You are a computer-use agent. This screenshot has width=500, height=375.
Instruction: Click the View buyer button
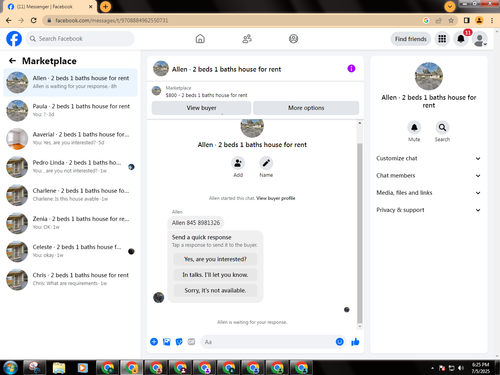click(201, 108)
